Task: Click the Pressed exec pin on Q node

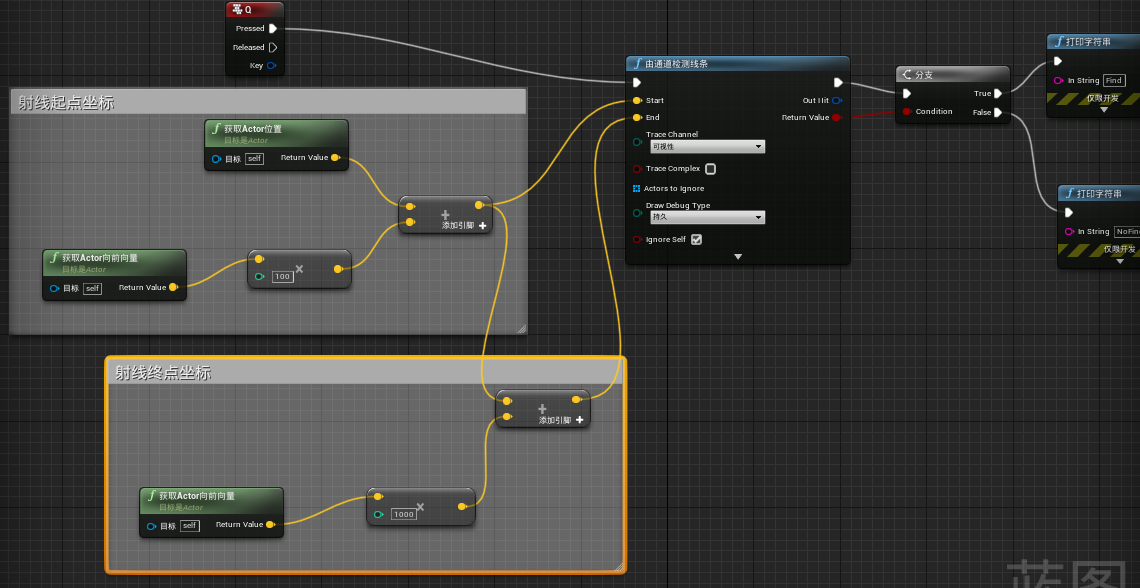Action: click(273, 29)
